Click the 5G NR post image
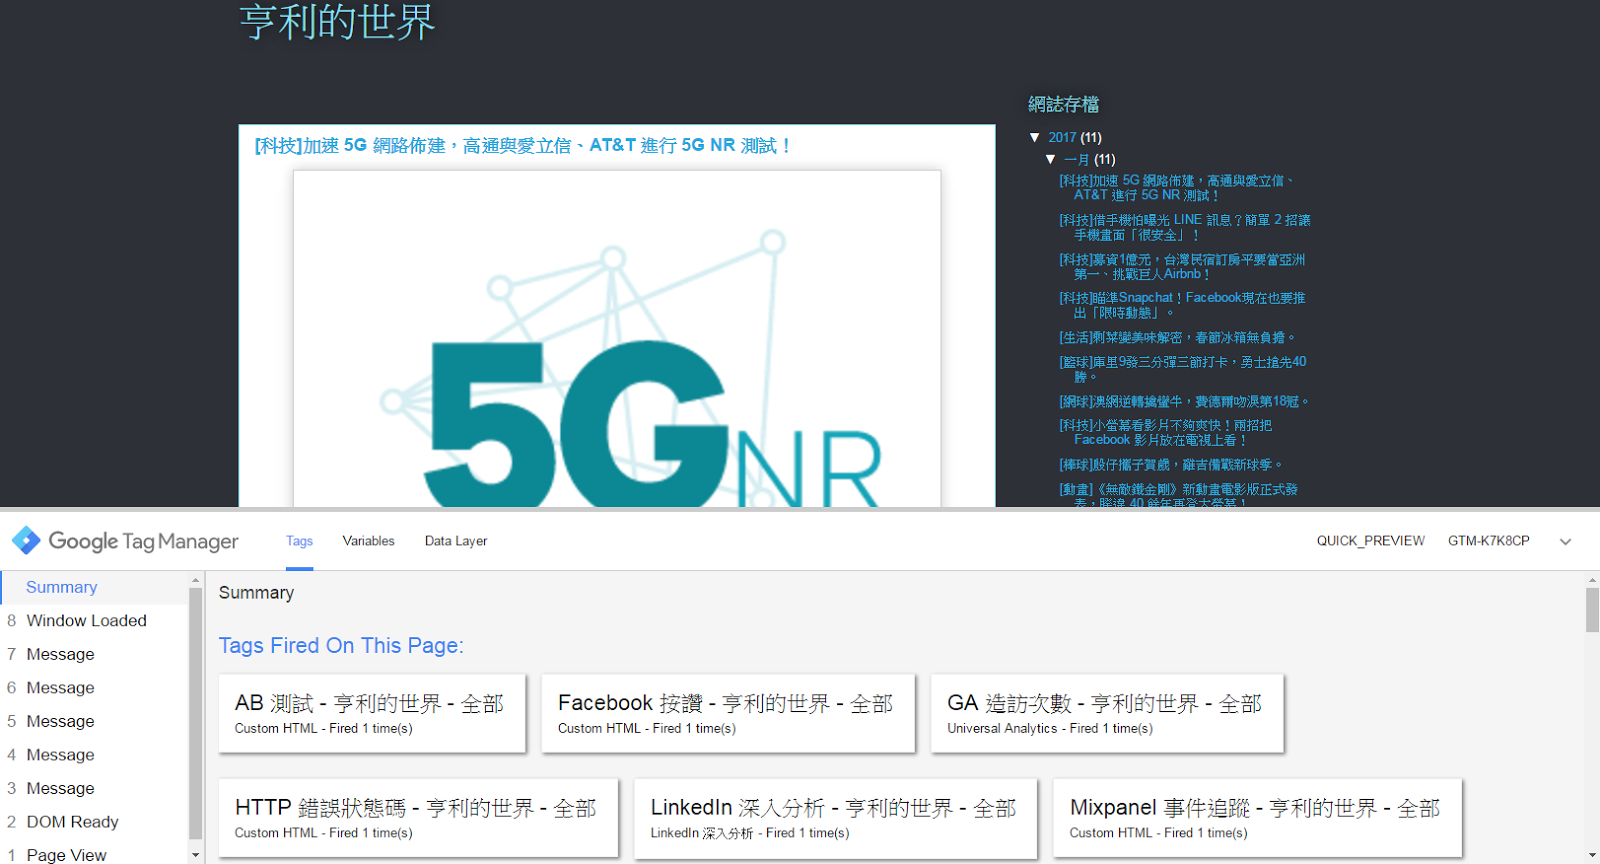The image size is (1600, 864). coord(617,339)
